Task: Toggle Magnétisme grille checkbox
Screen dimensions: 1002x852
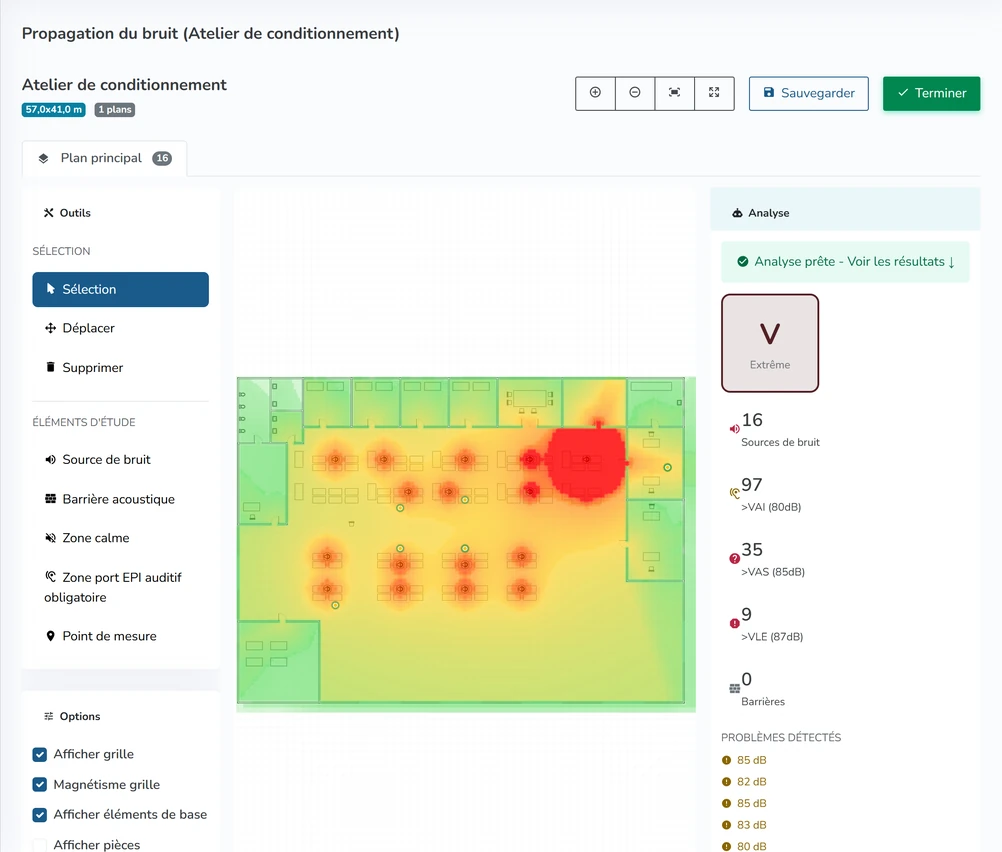Action: (40, 784)
